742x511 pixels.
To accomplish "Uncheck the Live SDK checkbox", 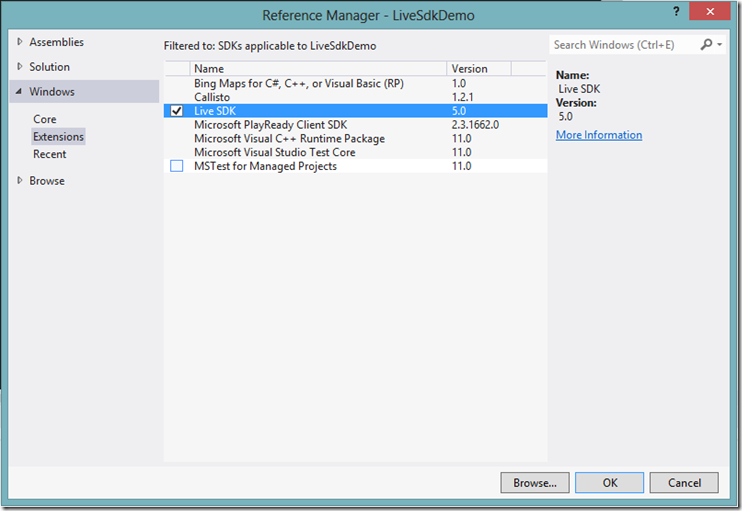I will tap(177, 111).
